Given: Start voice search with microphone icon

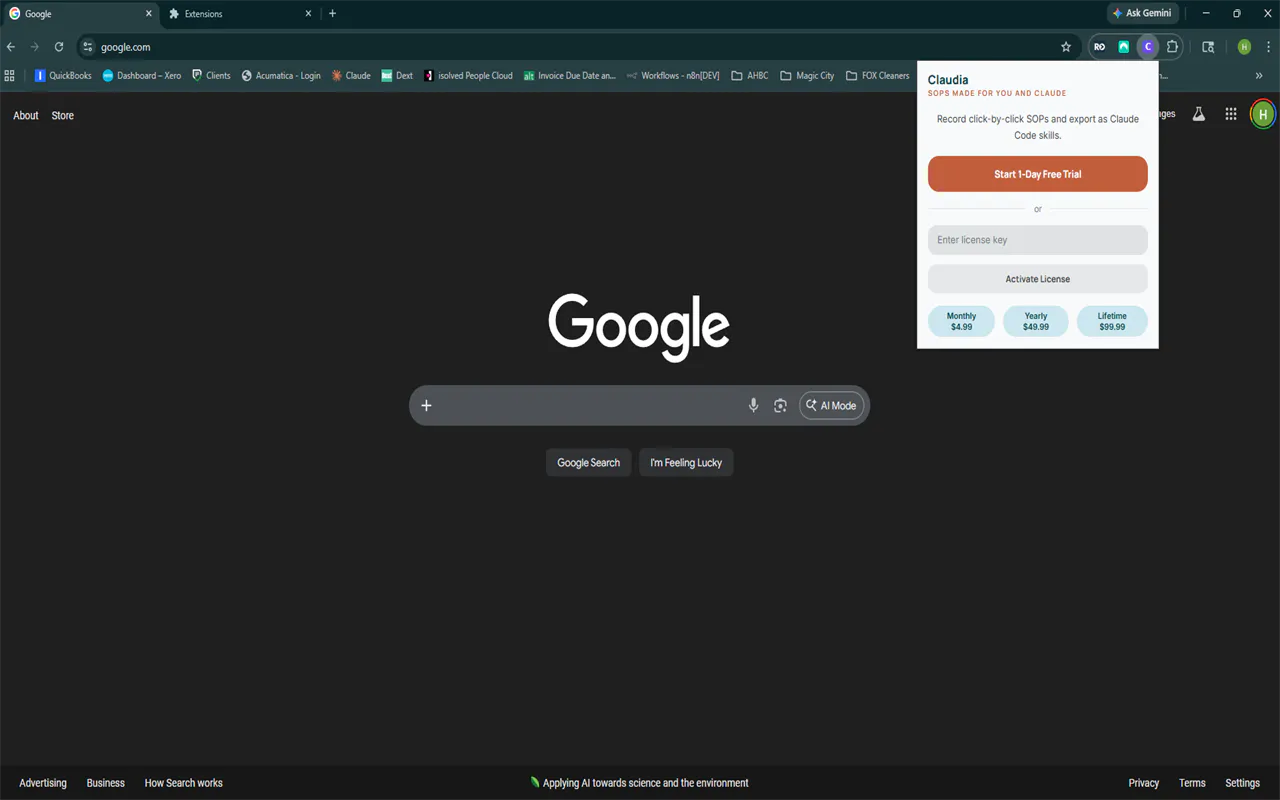Looking at the screenshot, I should click(754, 405).
